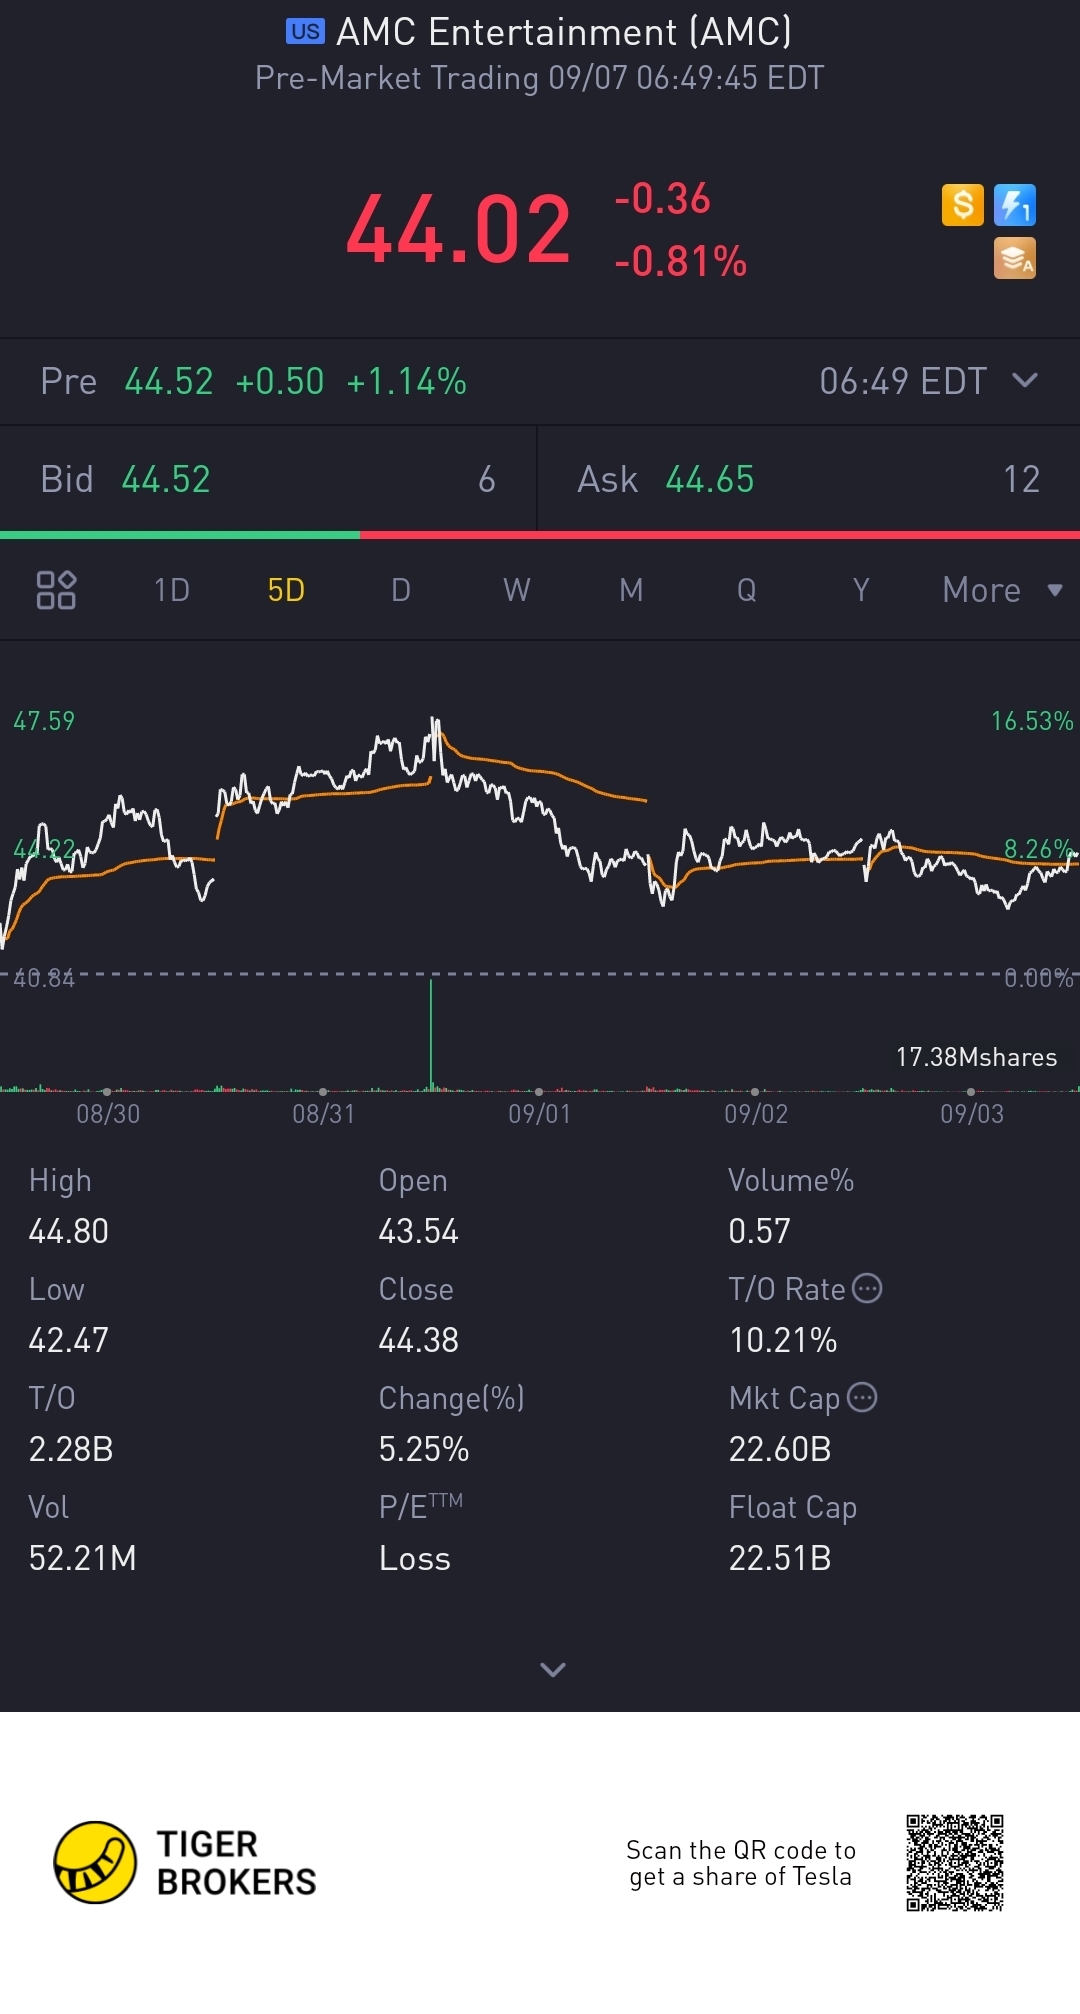Tap the High value 44.80

pos(69,1231)
